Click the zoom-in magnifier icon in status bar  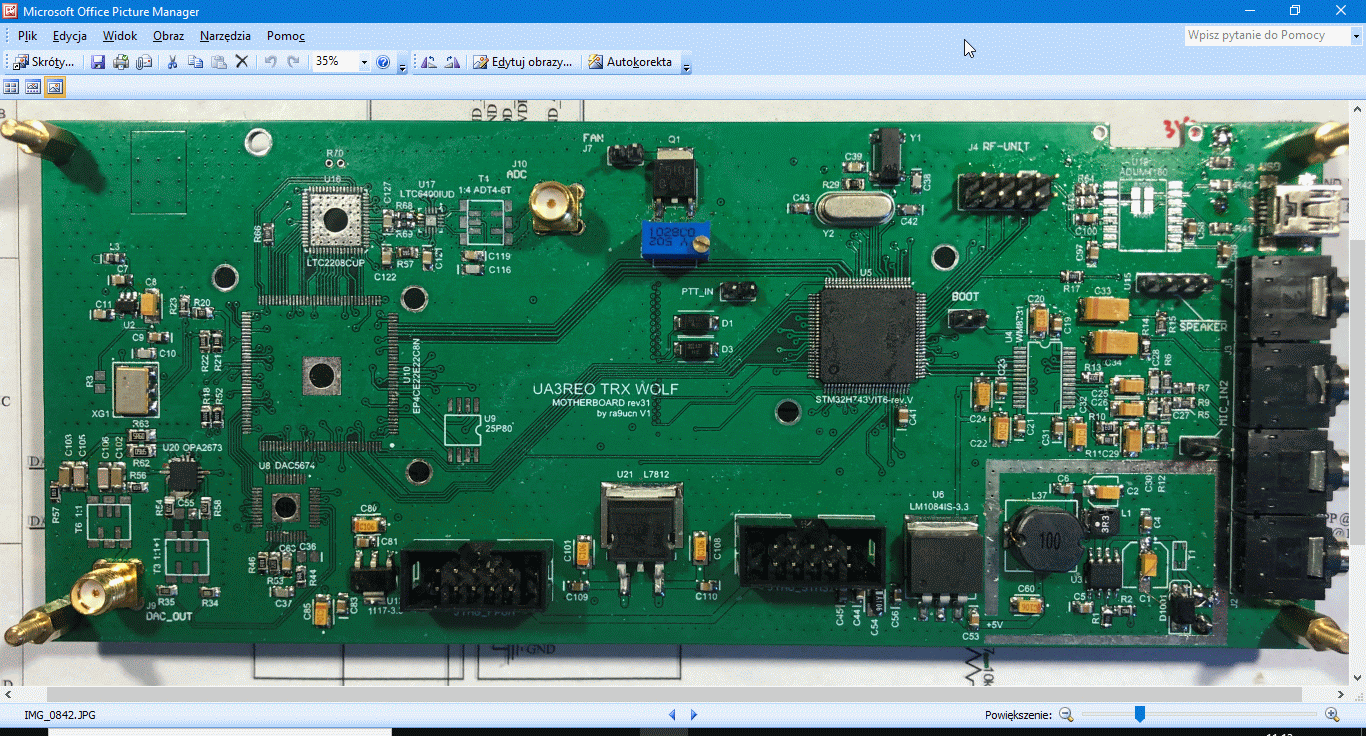(x=1332, y=714)
